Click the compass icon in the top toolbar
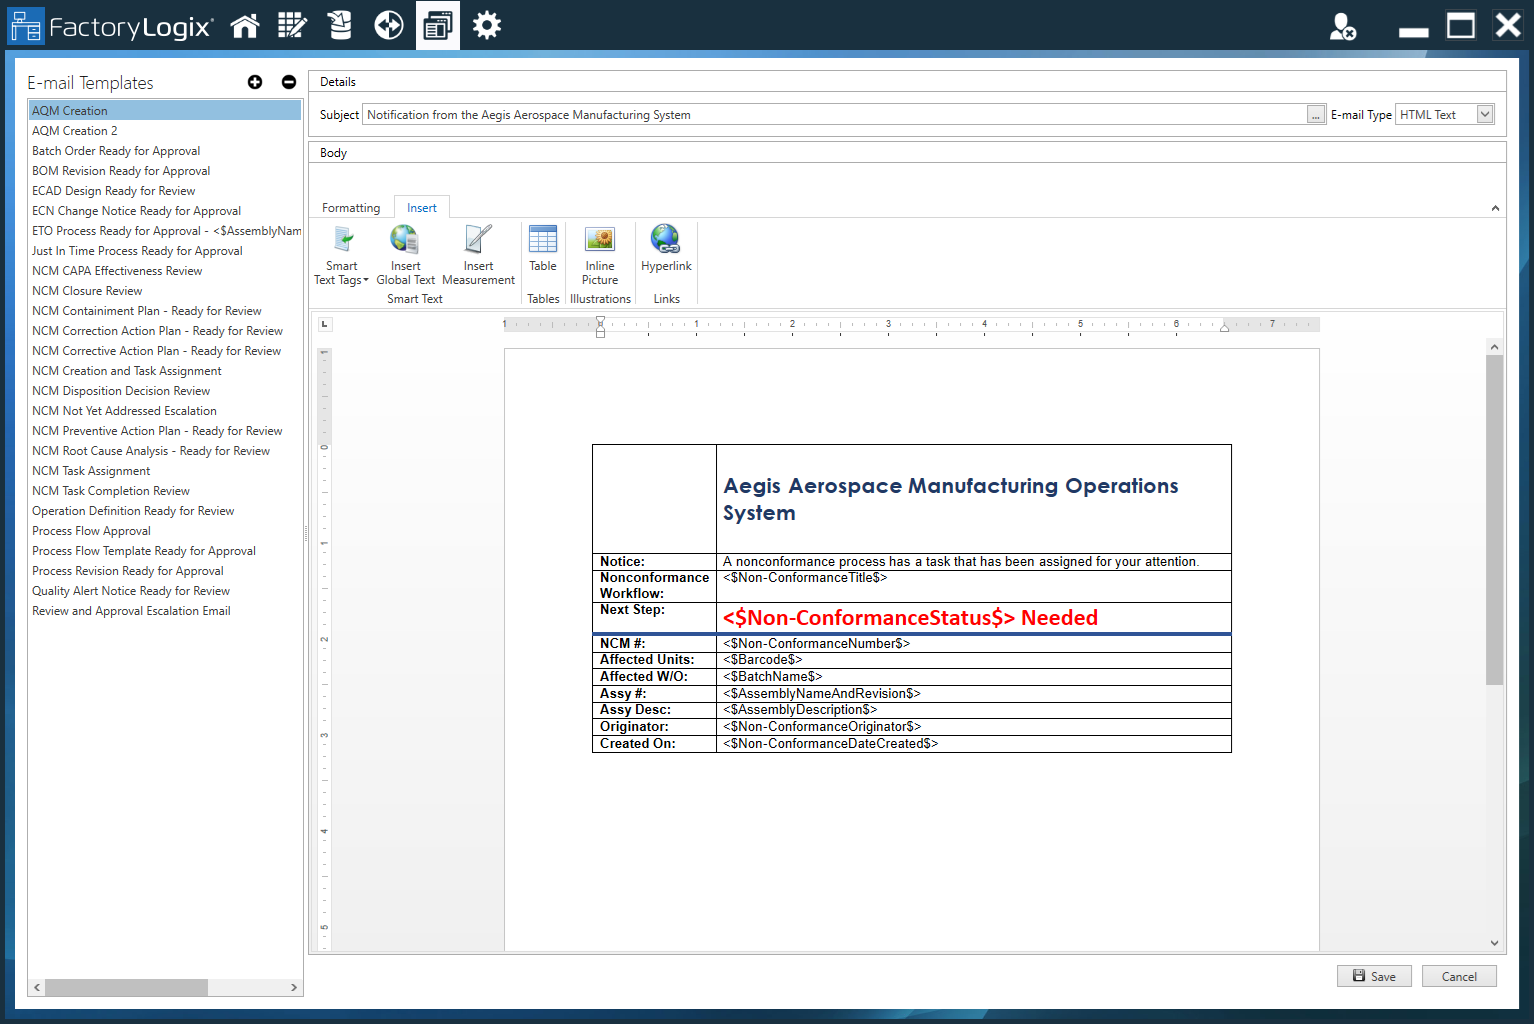Image resolution: width=1534 pixels, height=1024 pixels. tap(388, 25)
